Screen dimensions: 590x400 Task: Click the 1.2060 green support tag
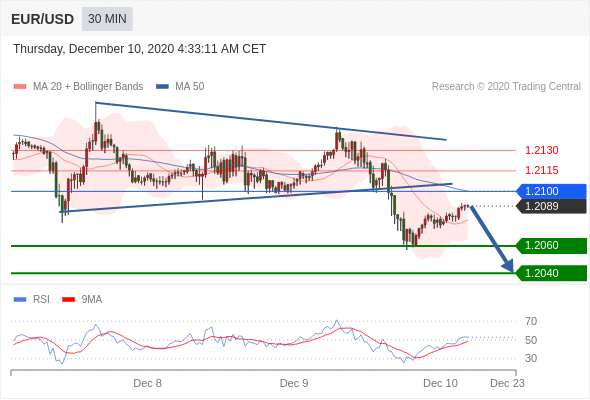[x=551, y=245]
